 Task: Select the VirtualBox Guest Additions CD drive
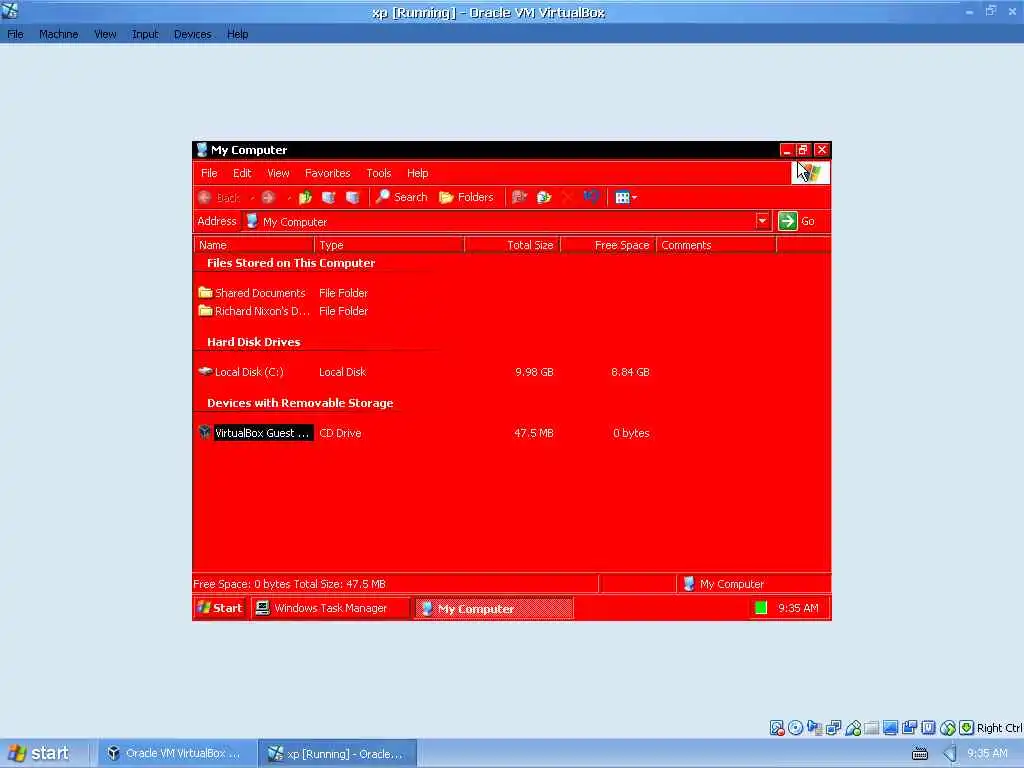click(255, 432)
